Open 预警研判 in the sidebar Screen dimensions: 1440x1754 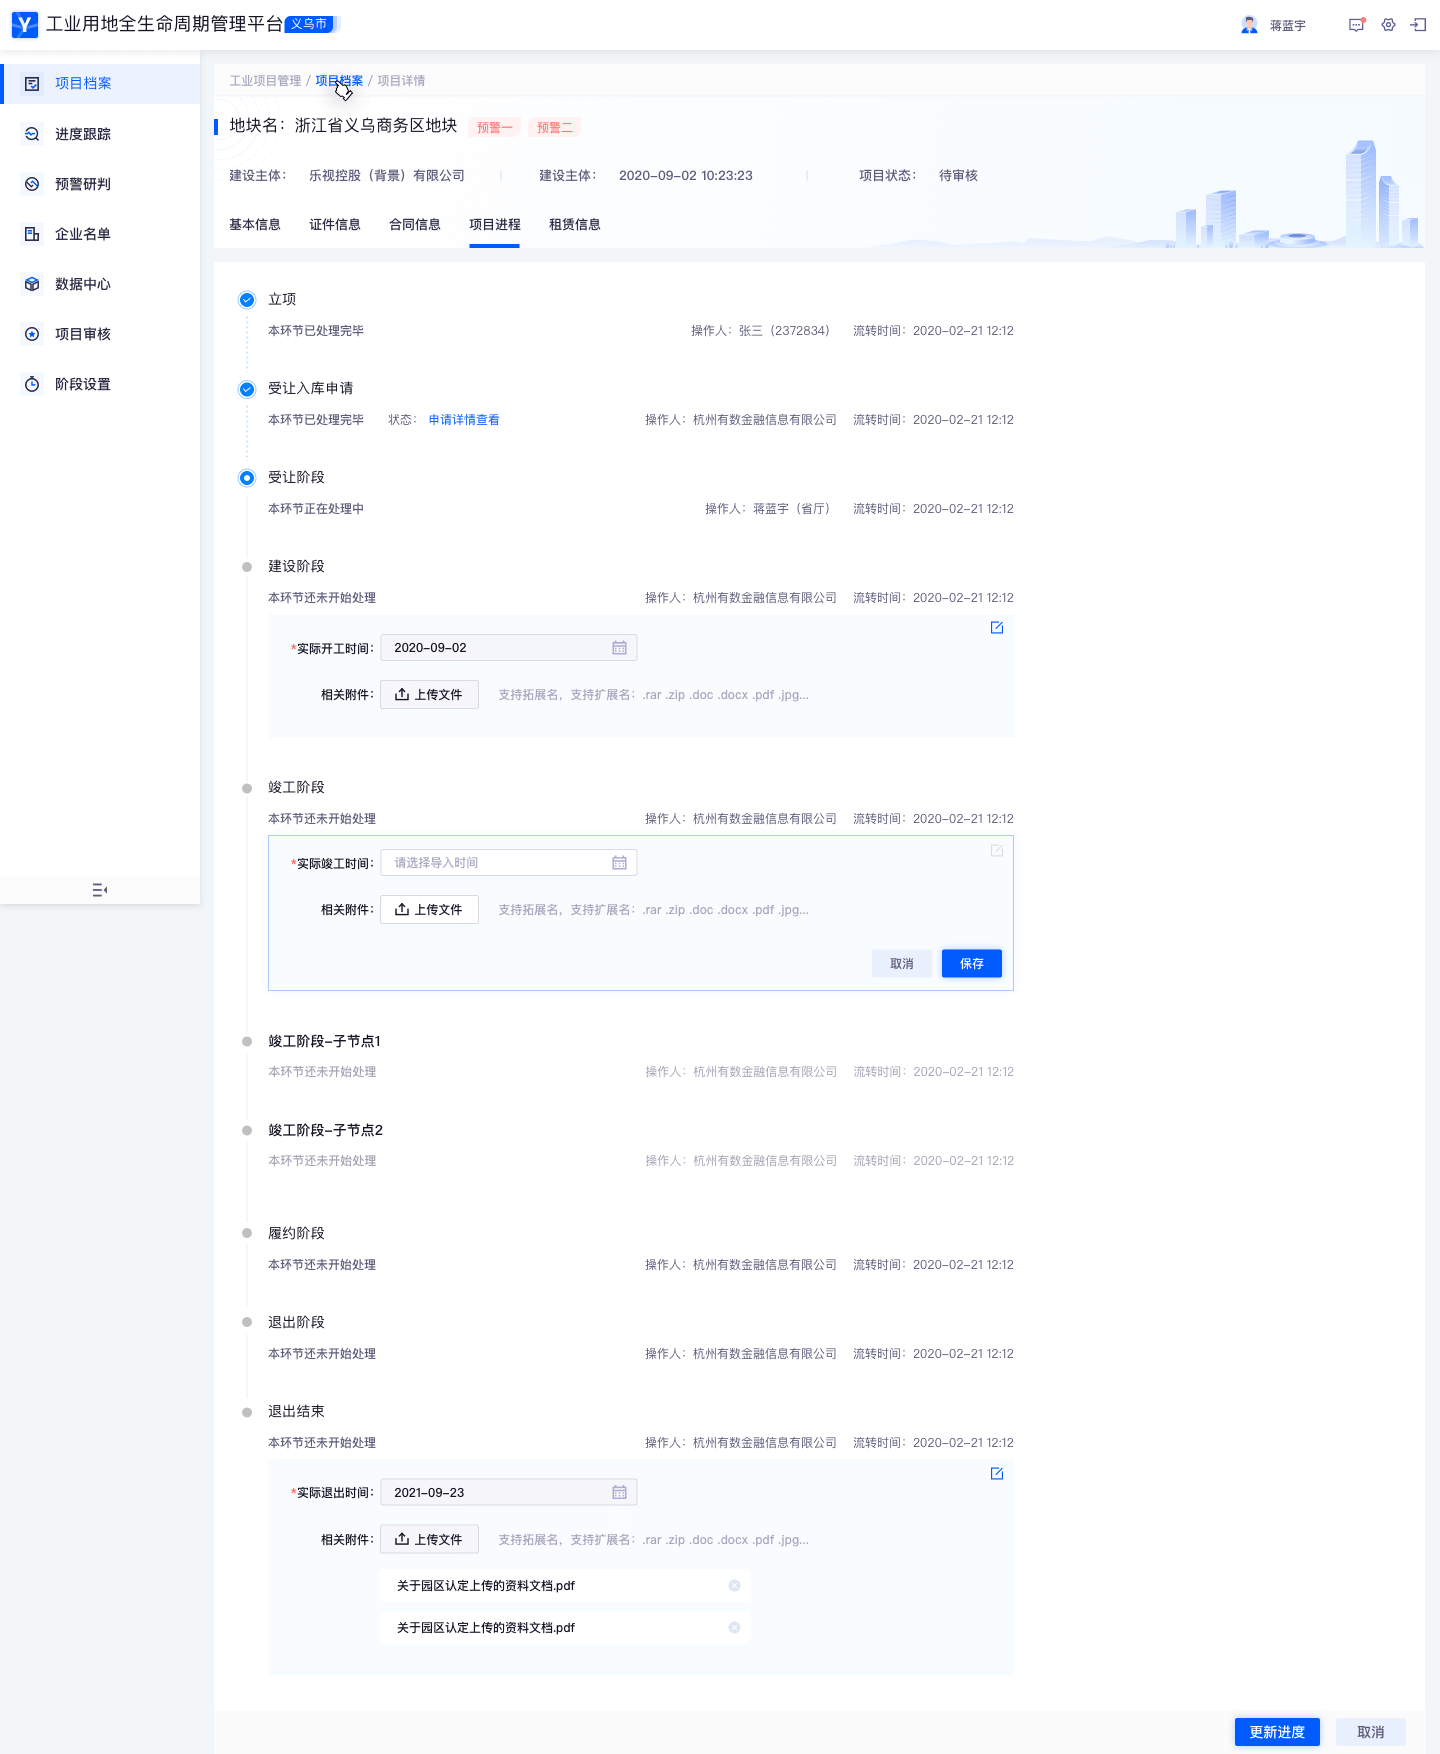tap(83, 184)
